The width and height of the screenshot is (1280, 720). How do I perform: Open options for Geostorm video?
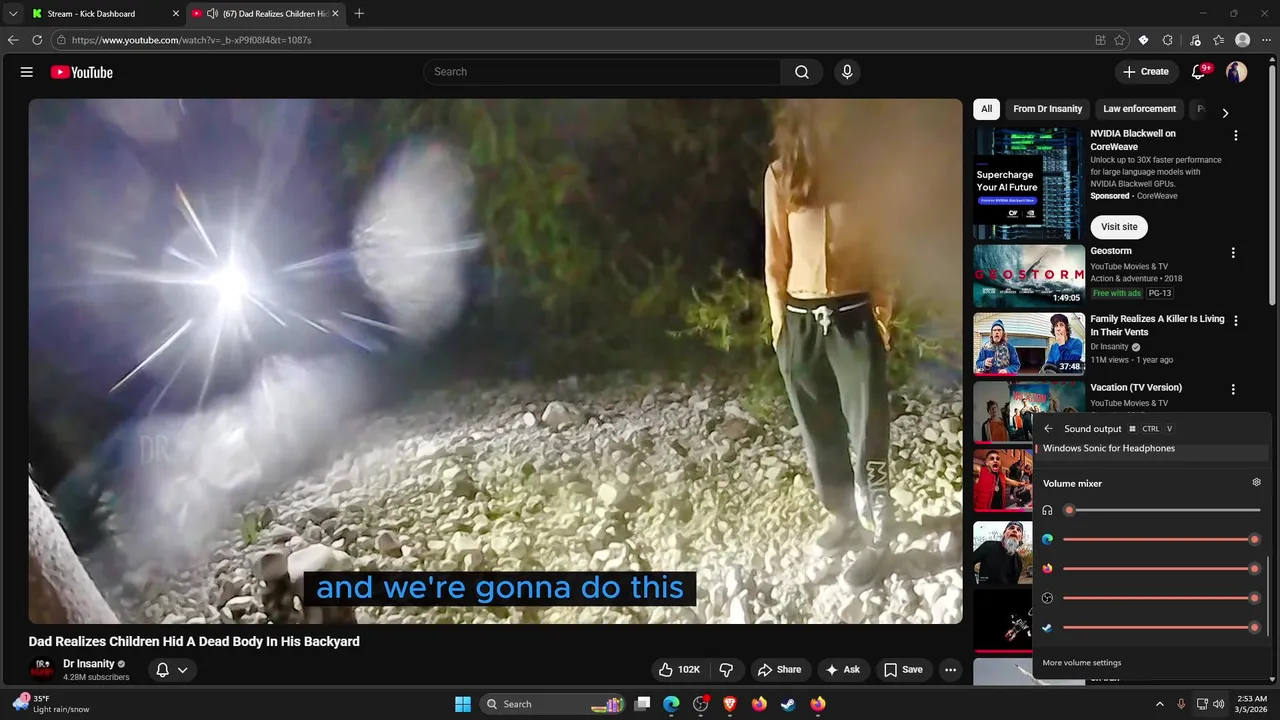(1233, 253)
